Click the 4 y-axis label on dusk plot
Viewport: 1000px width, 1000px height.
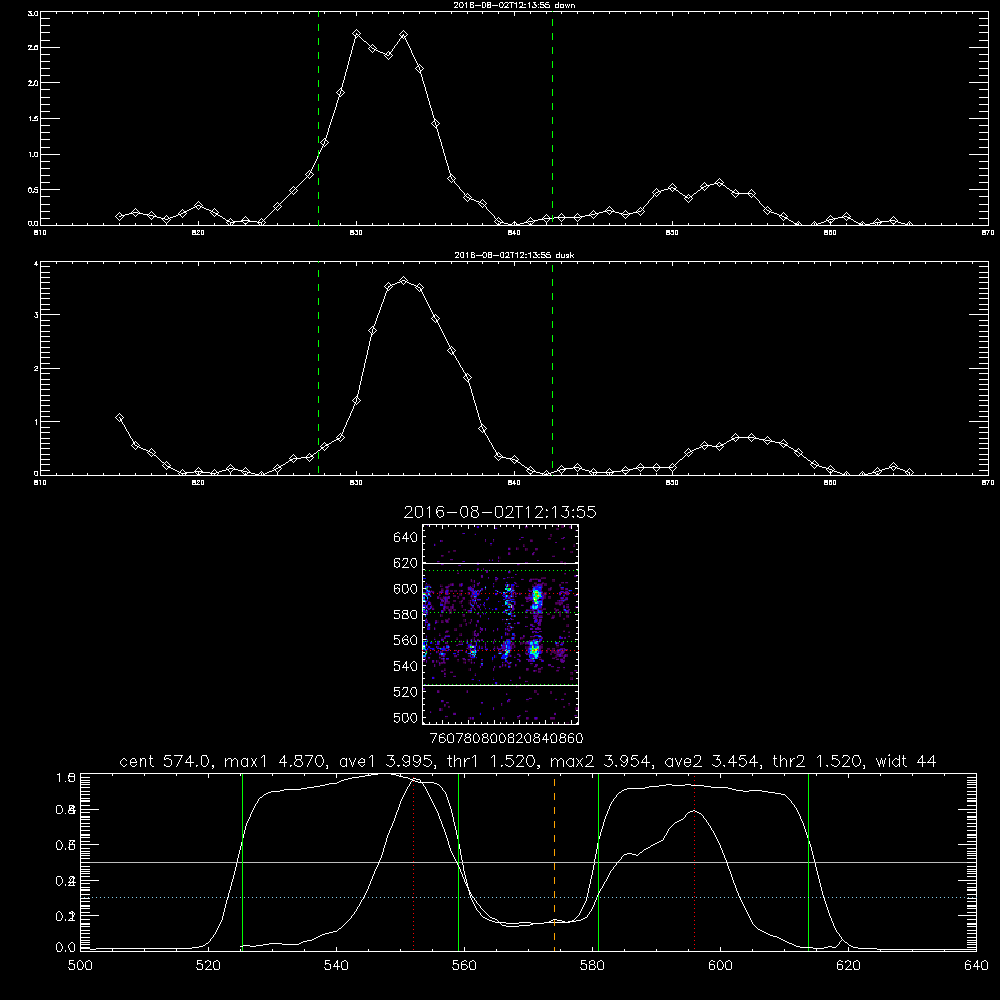36,263
